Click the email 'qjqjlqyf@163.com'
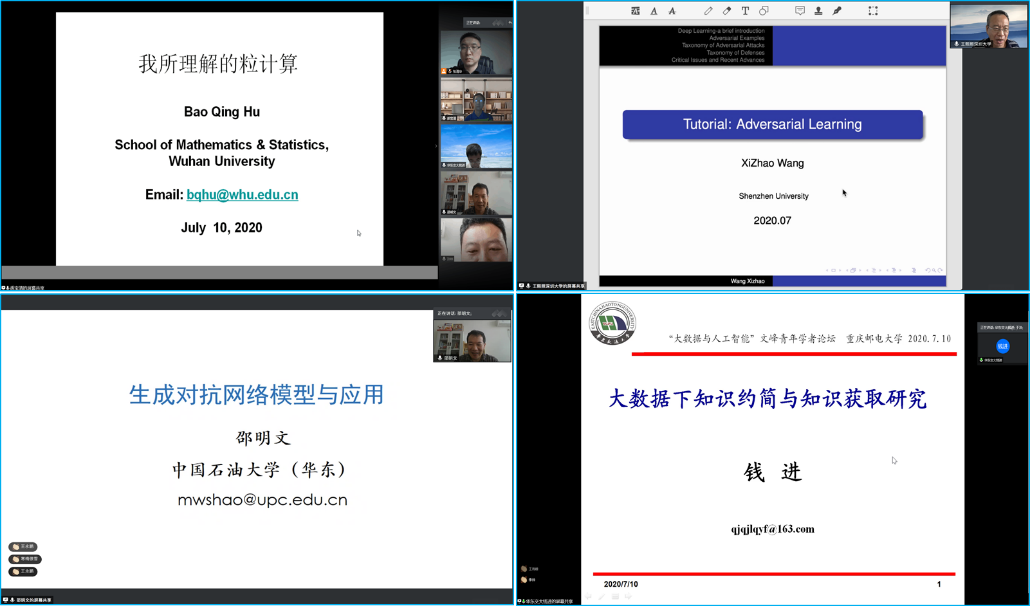Viewport: 1030px width, 606px height. point(772,529)
